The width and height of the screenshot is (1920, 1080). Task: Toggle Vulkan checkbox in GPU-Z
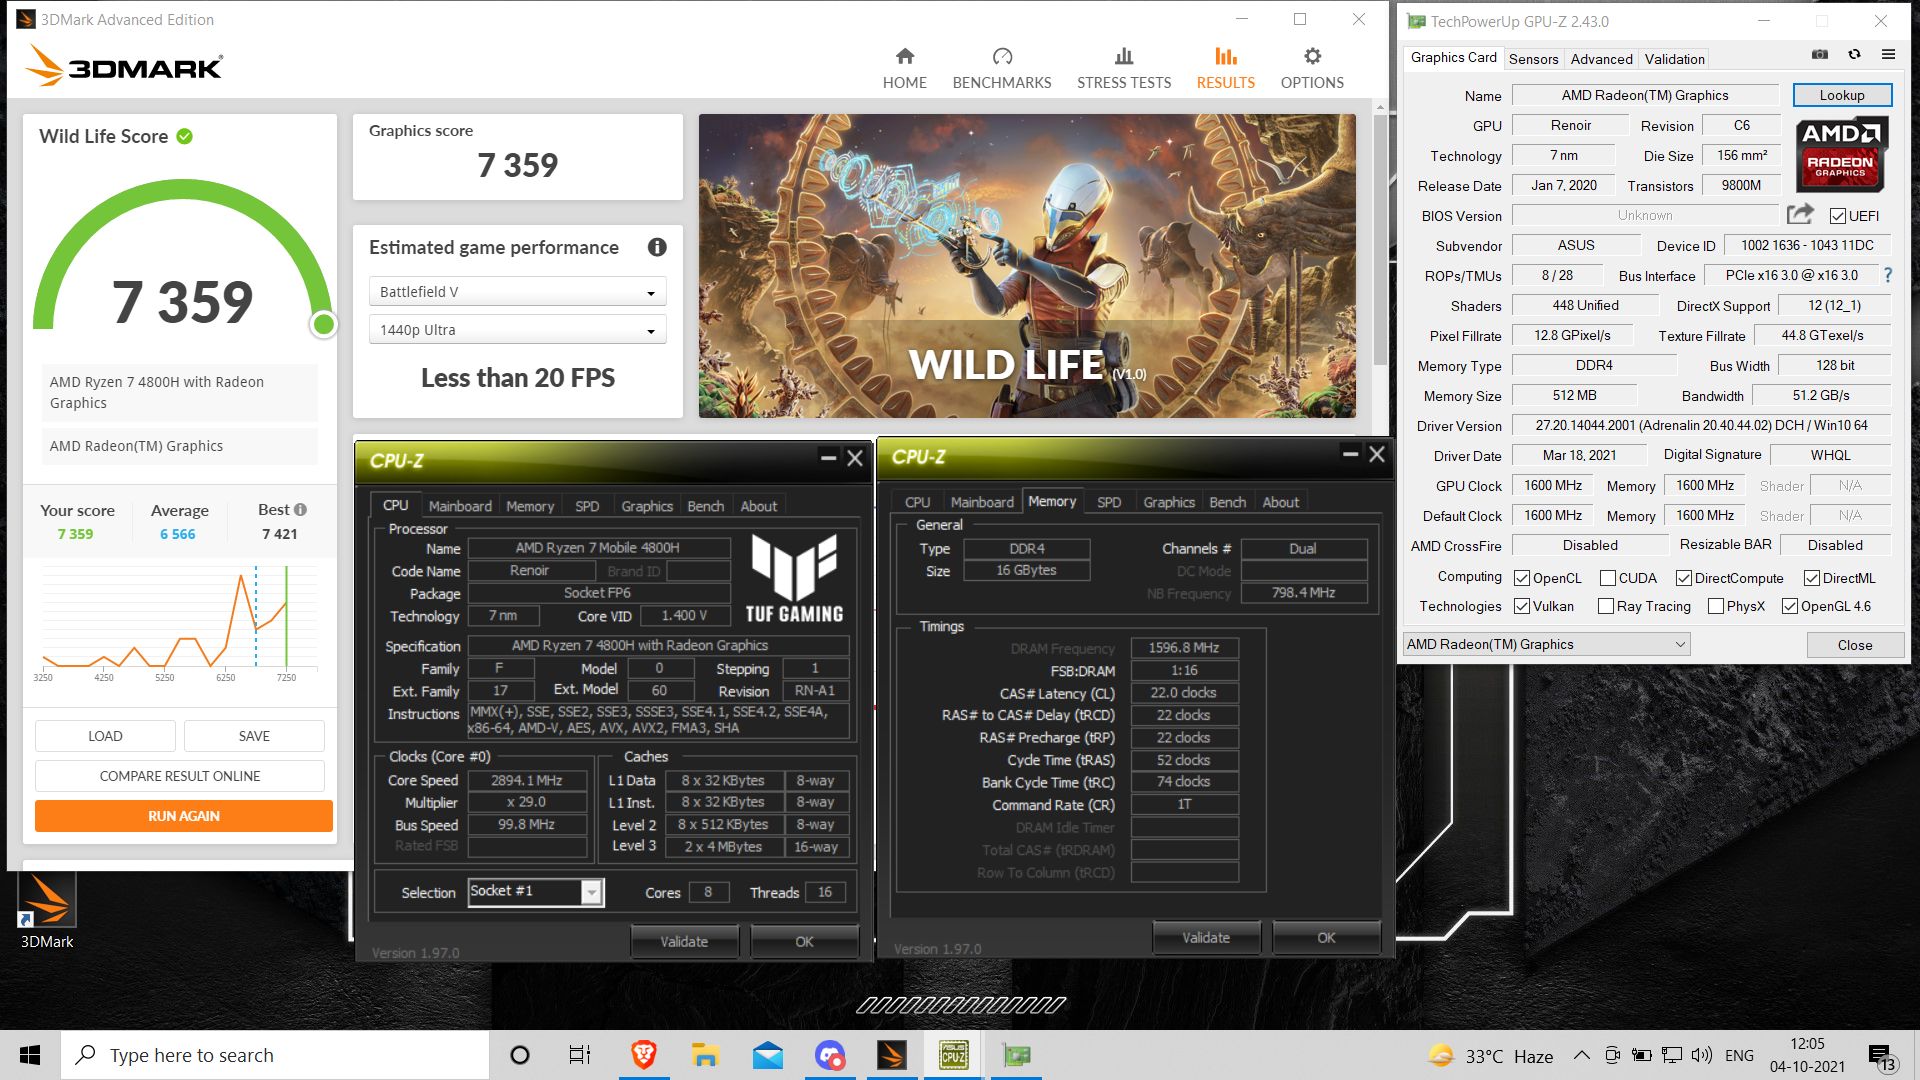(x=1522, y=606)
